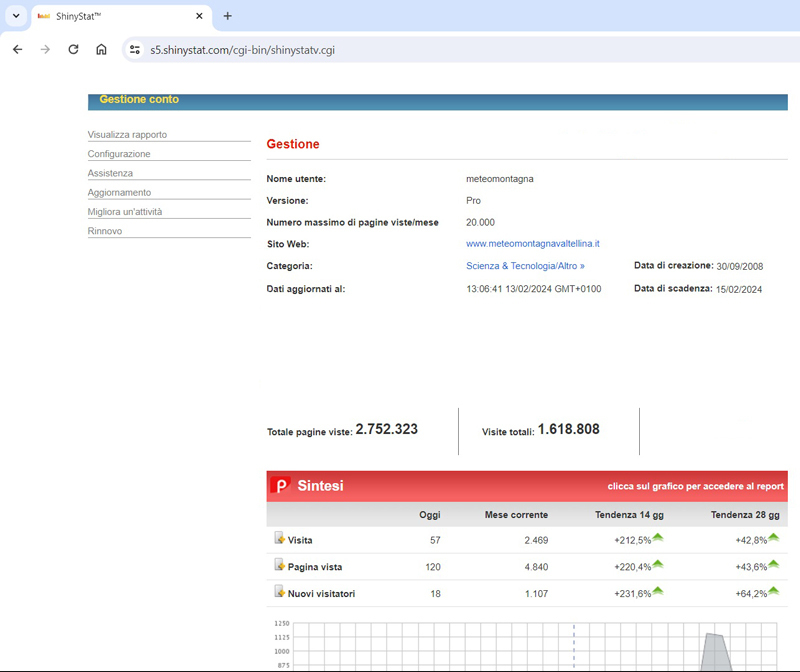Click the expiry date 15/02/2024

coord(738,289)
